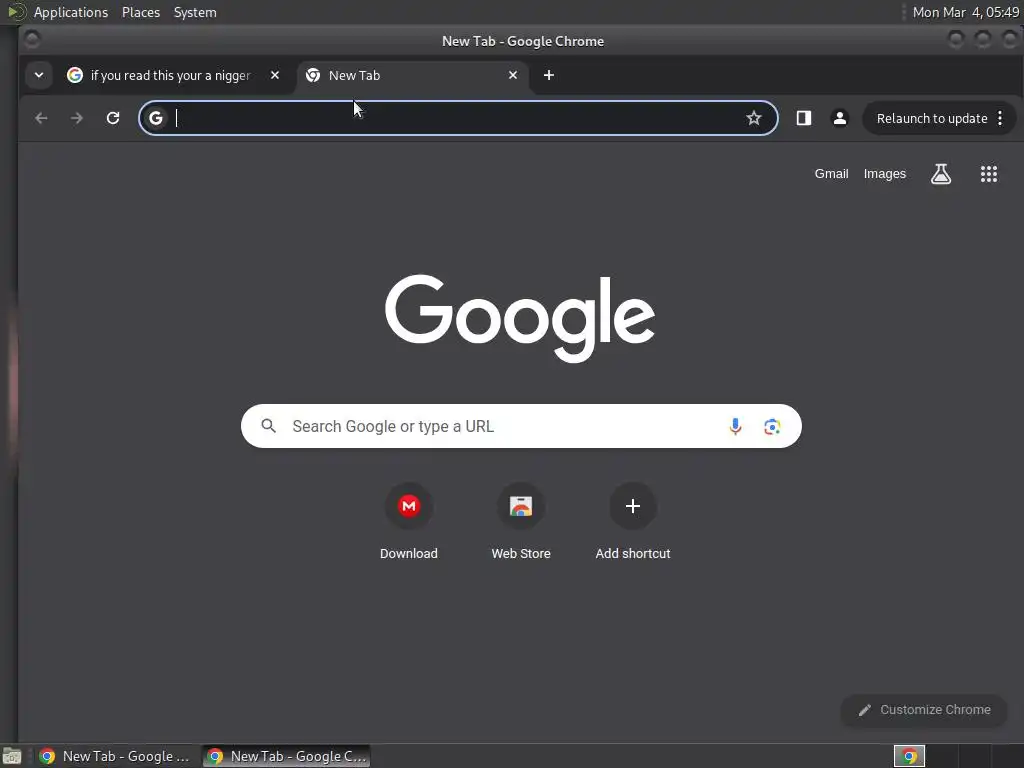Switch to first New Tab taskbar window
This screenshot has height=768, width=1024.
(114, 756)
